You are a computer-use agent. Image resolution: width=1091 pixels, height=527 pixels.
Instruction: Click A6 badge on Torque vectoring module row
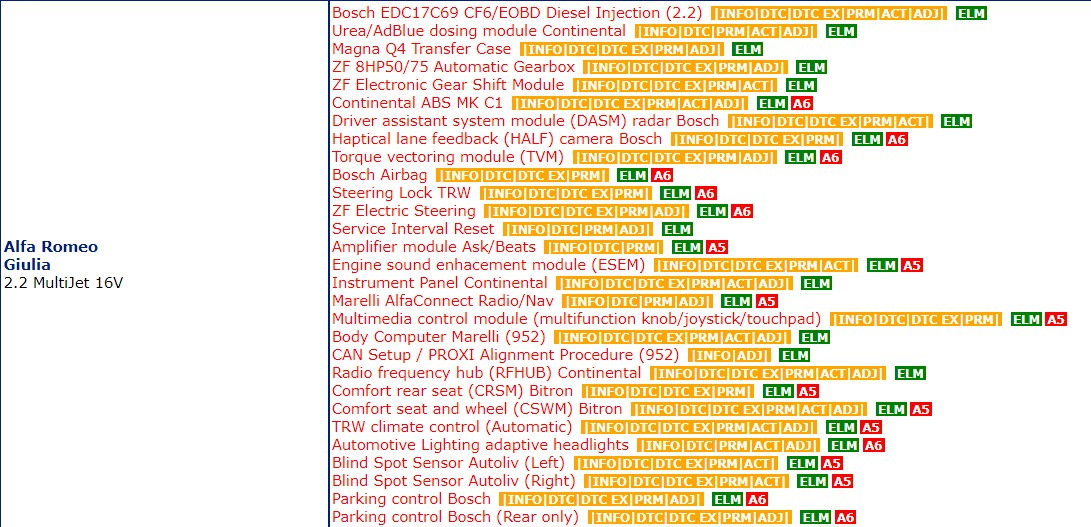pyautogui.click(x=831, y=158)
